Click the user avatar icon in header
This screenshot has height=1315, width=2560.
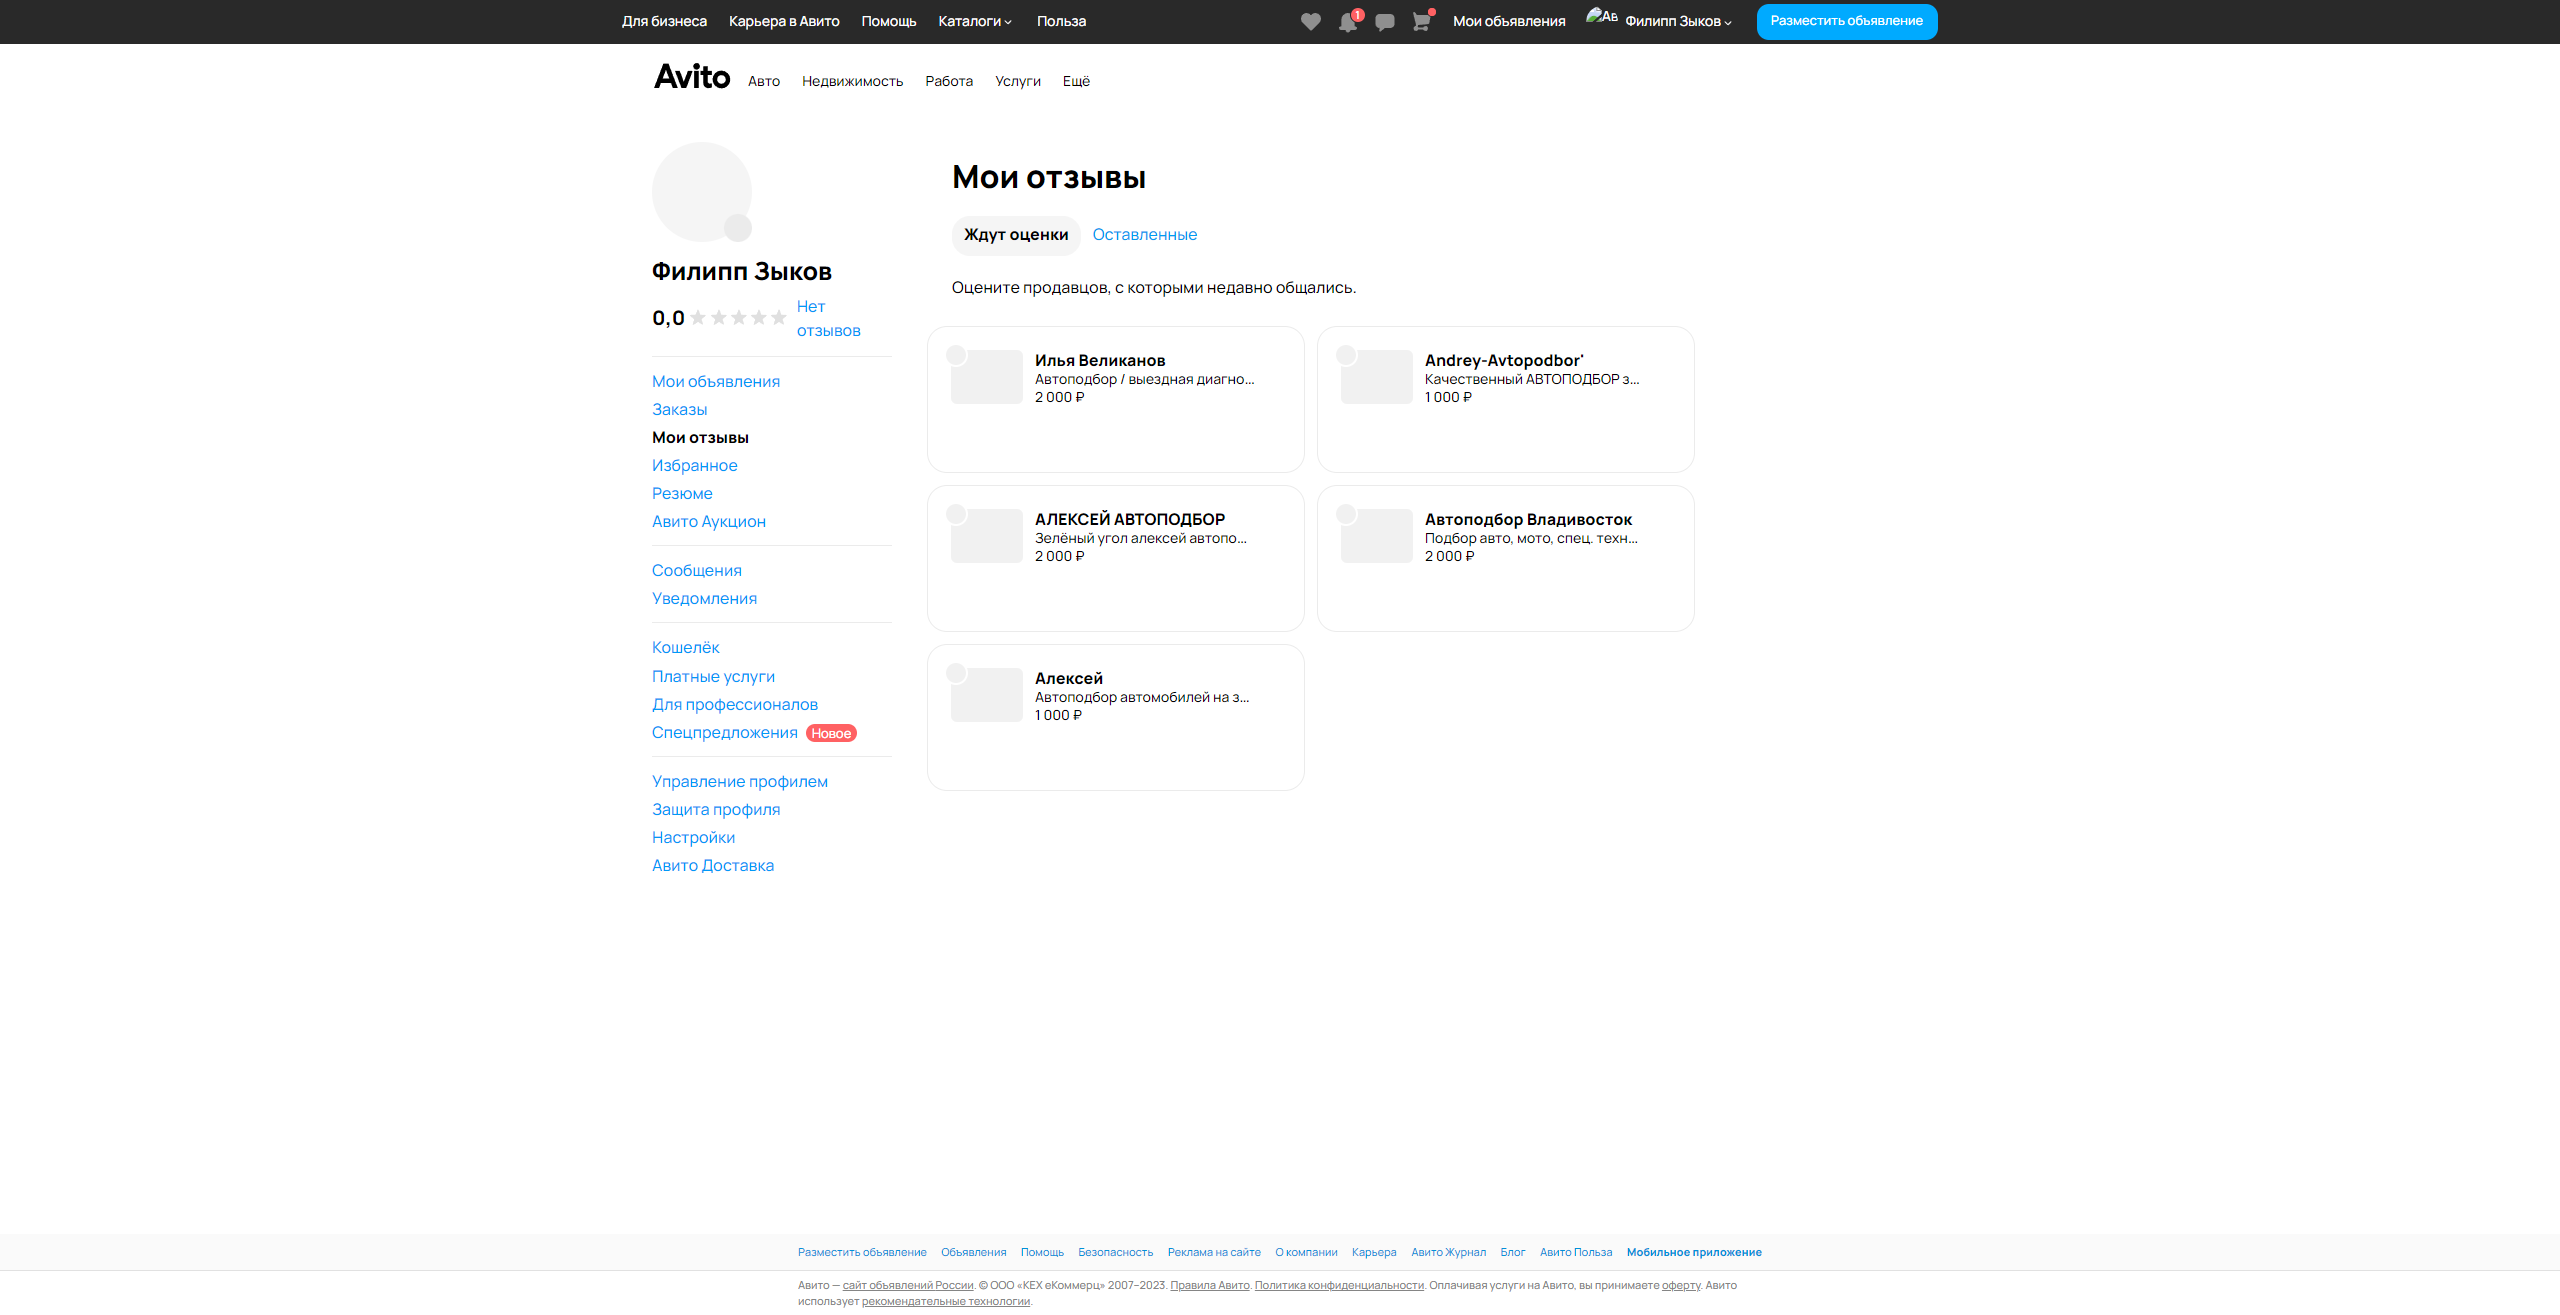coord(1601,18)
